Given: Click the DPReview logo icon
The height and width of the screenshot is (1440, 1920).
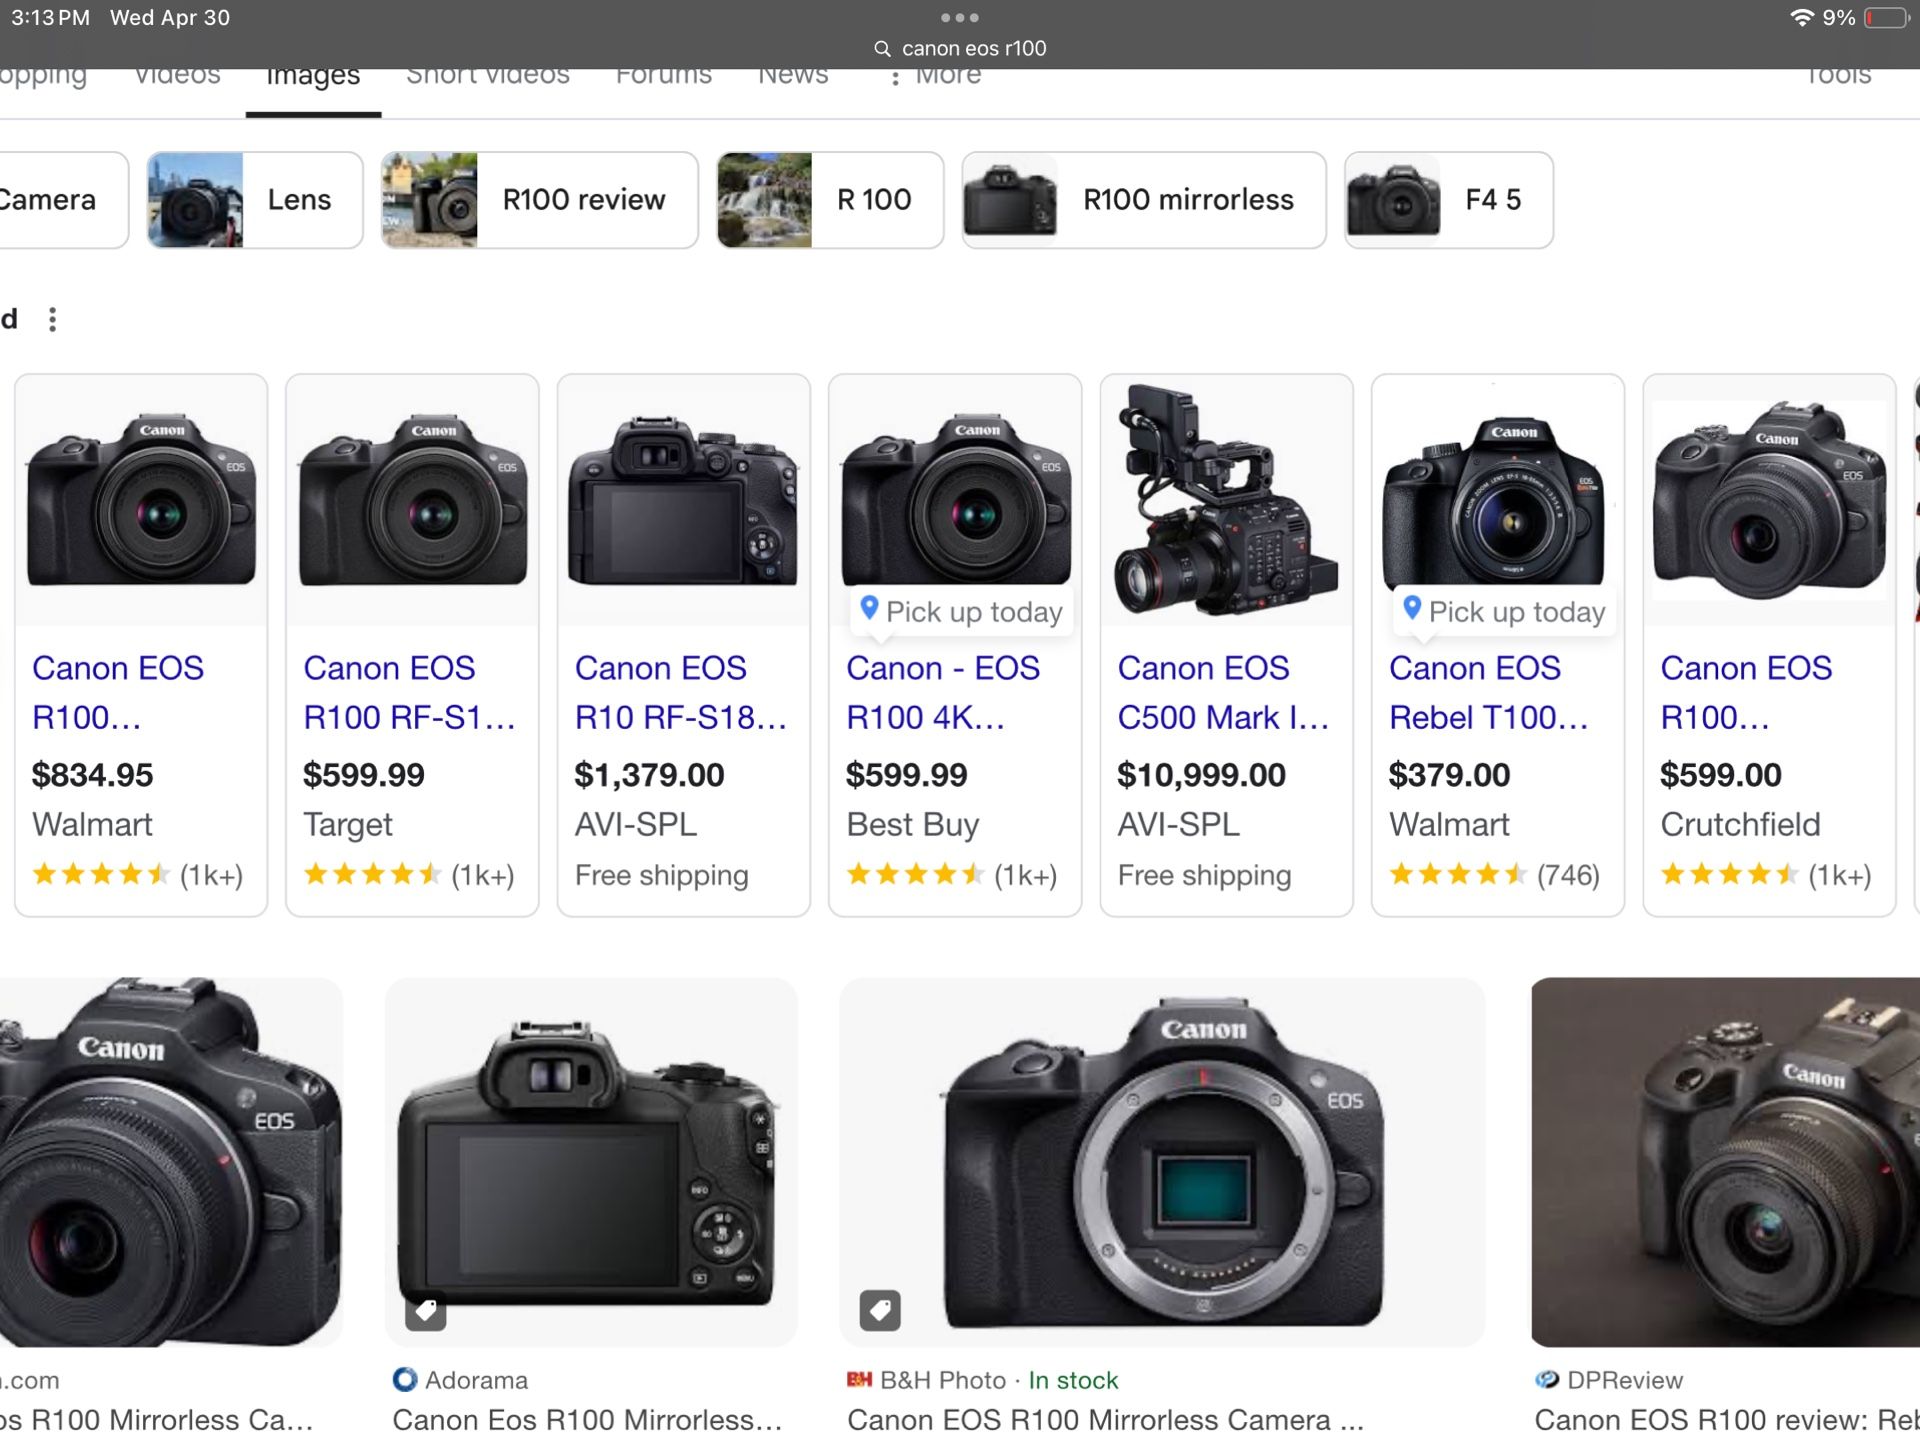Looking at the screenshot, I should pos(1546,1380).
